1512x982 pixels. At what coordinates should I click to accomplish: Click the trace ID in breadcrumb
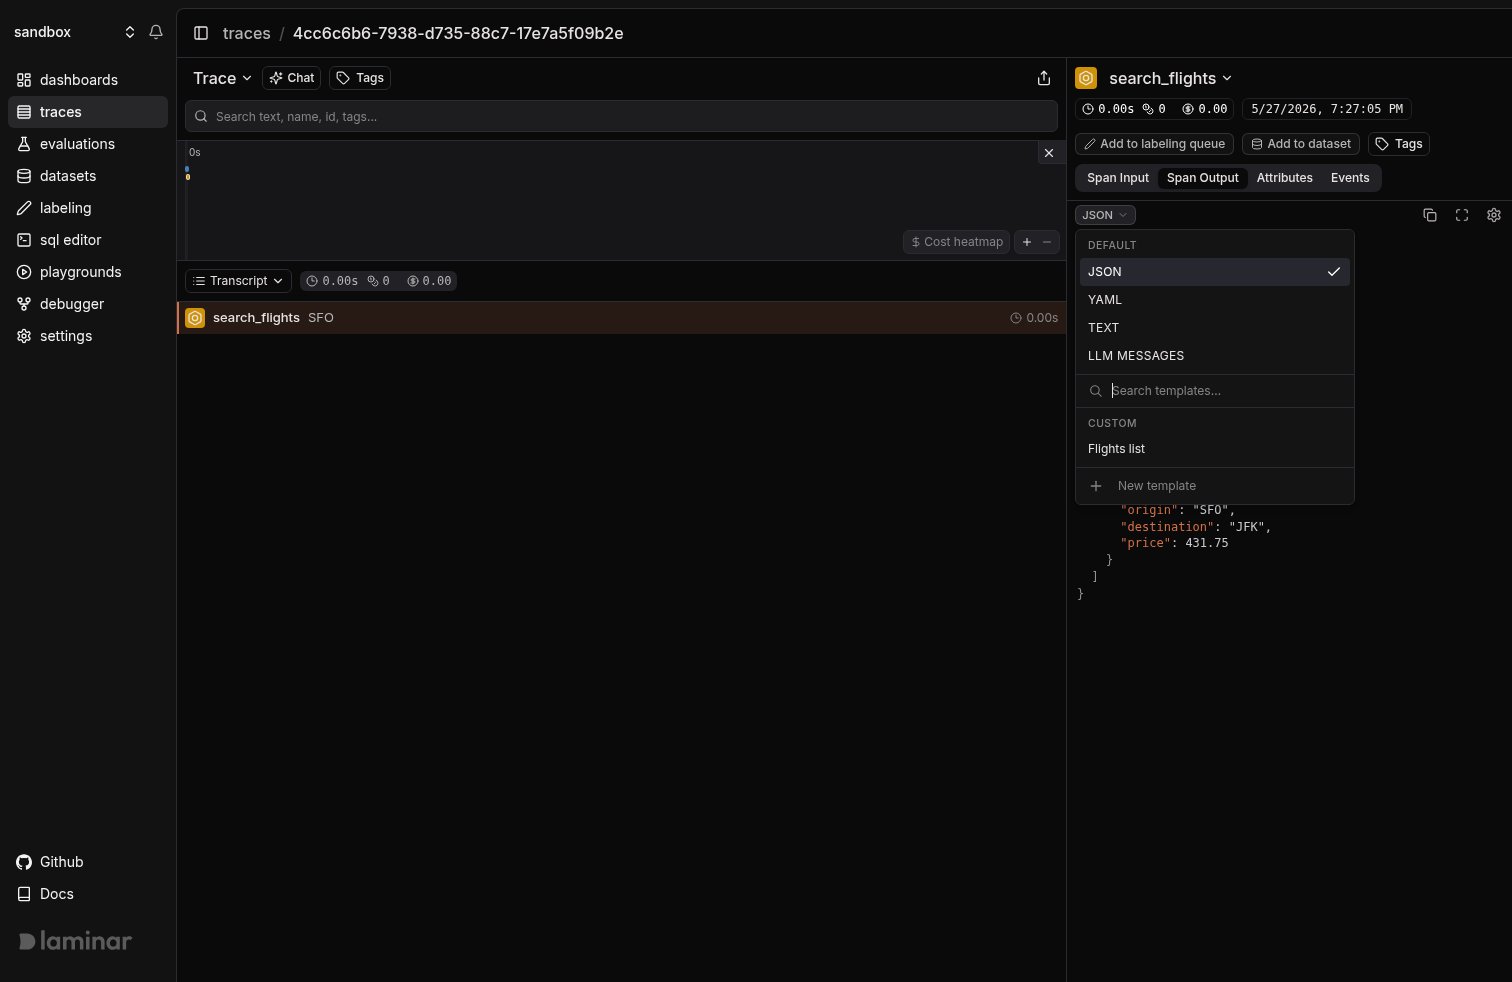pyautogui.click(x=458, y=33)
